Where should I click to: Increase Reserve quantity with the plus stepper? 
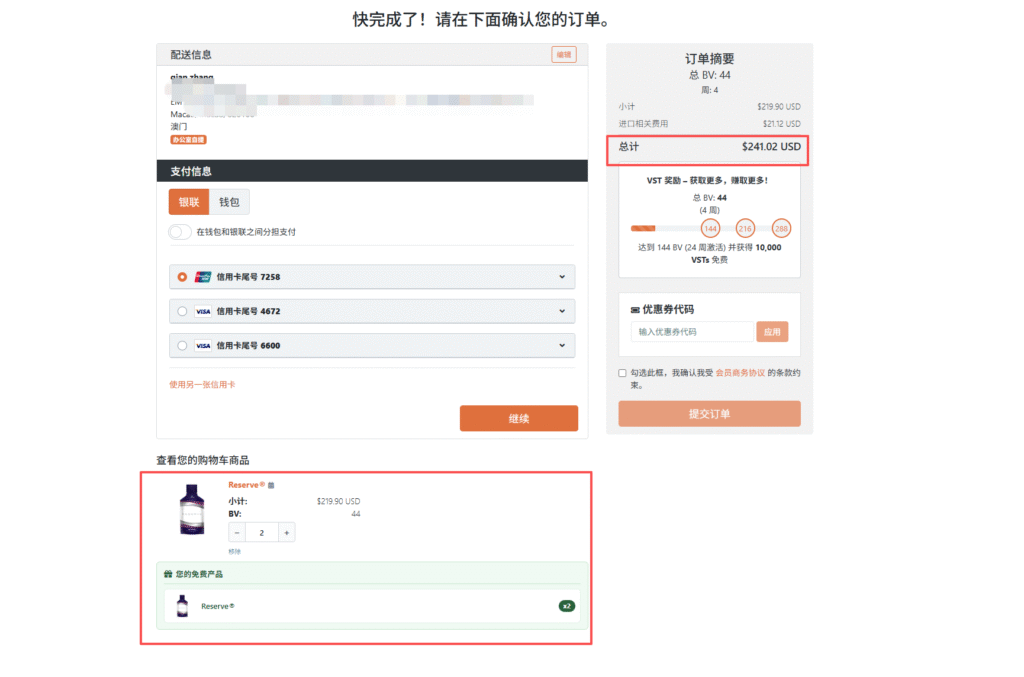[286, 532]
